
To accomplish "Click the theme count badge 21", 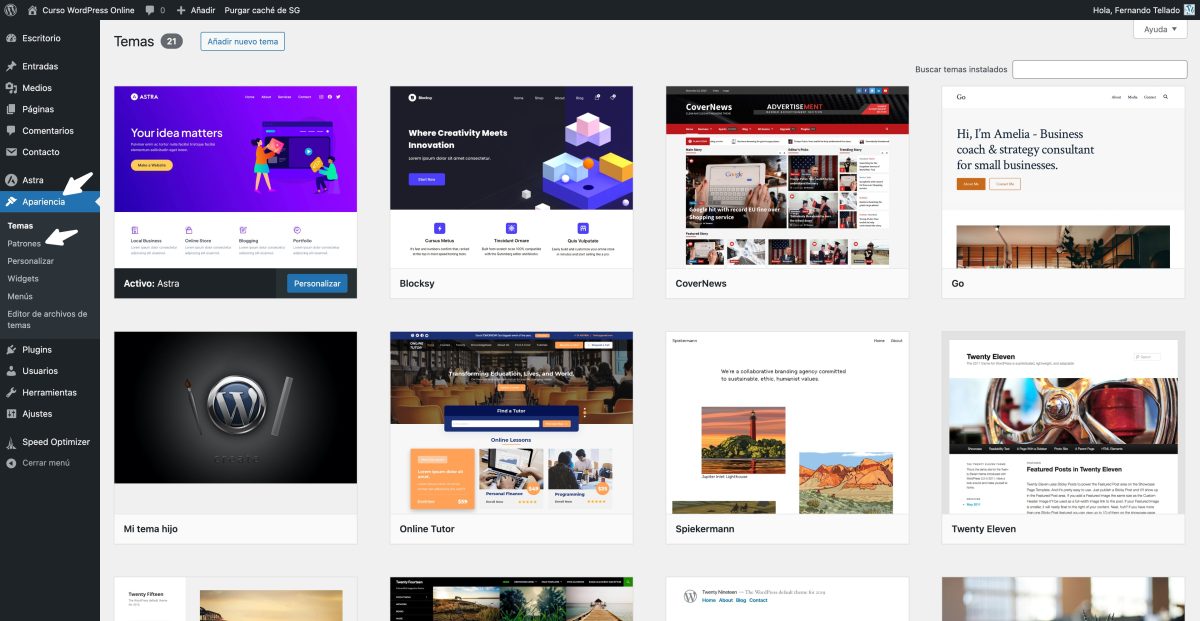I will [171, 42].
